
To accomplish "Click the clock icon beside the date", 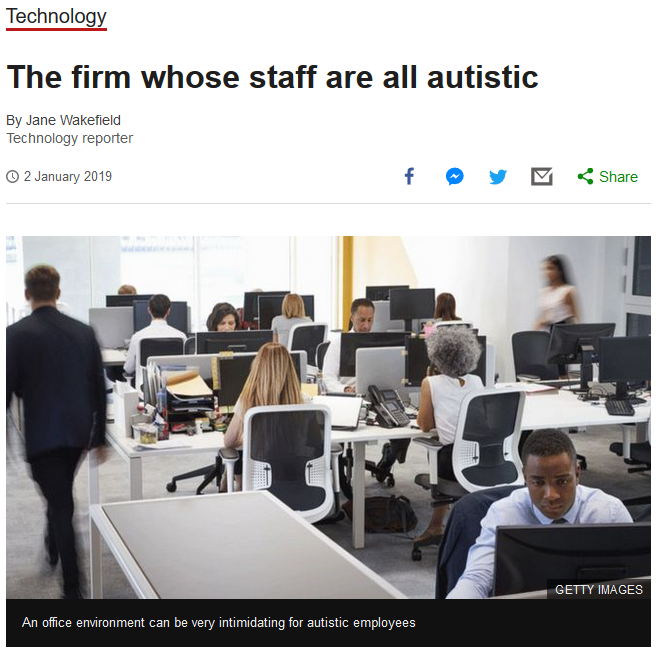I will click(13, 177).
